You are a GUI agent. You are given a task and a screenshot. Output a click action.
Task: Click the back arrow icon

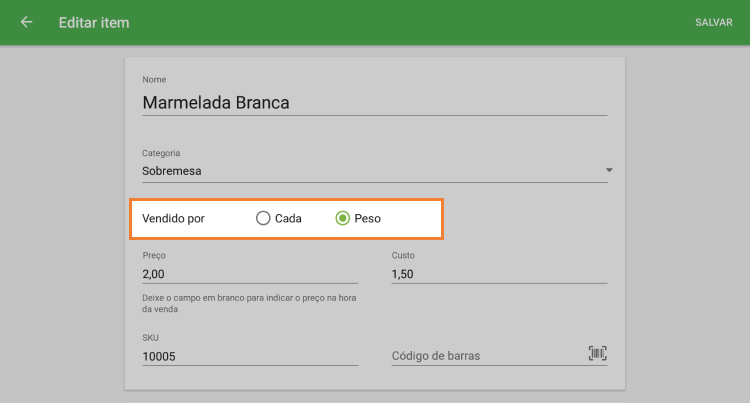[26, 22]
